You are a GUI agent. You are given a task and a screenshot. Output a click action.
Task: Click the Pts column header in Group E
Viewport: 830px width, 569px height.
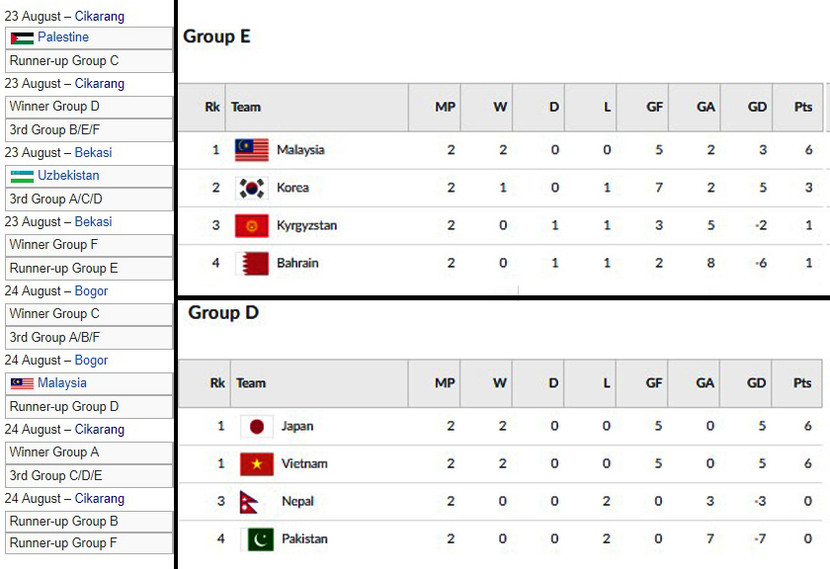802,107
